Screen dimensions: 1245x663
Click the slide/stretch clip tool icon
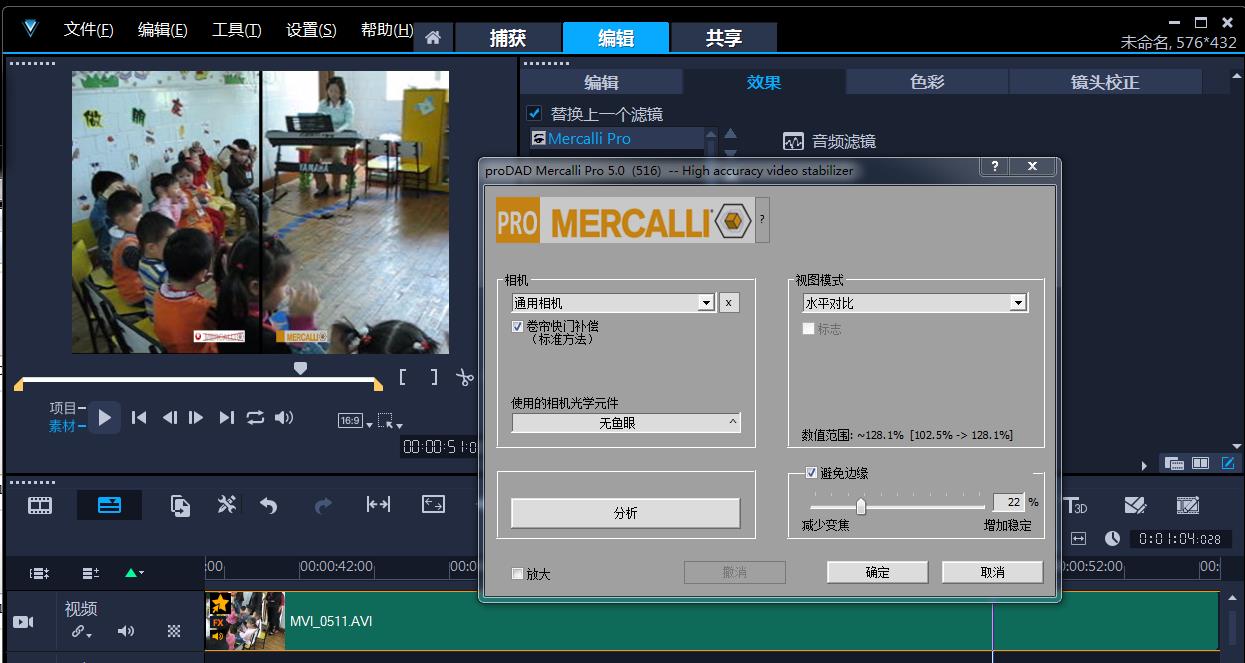tap(378, 505)
